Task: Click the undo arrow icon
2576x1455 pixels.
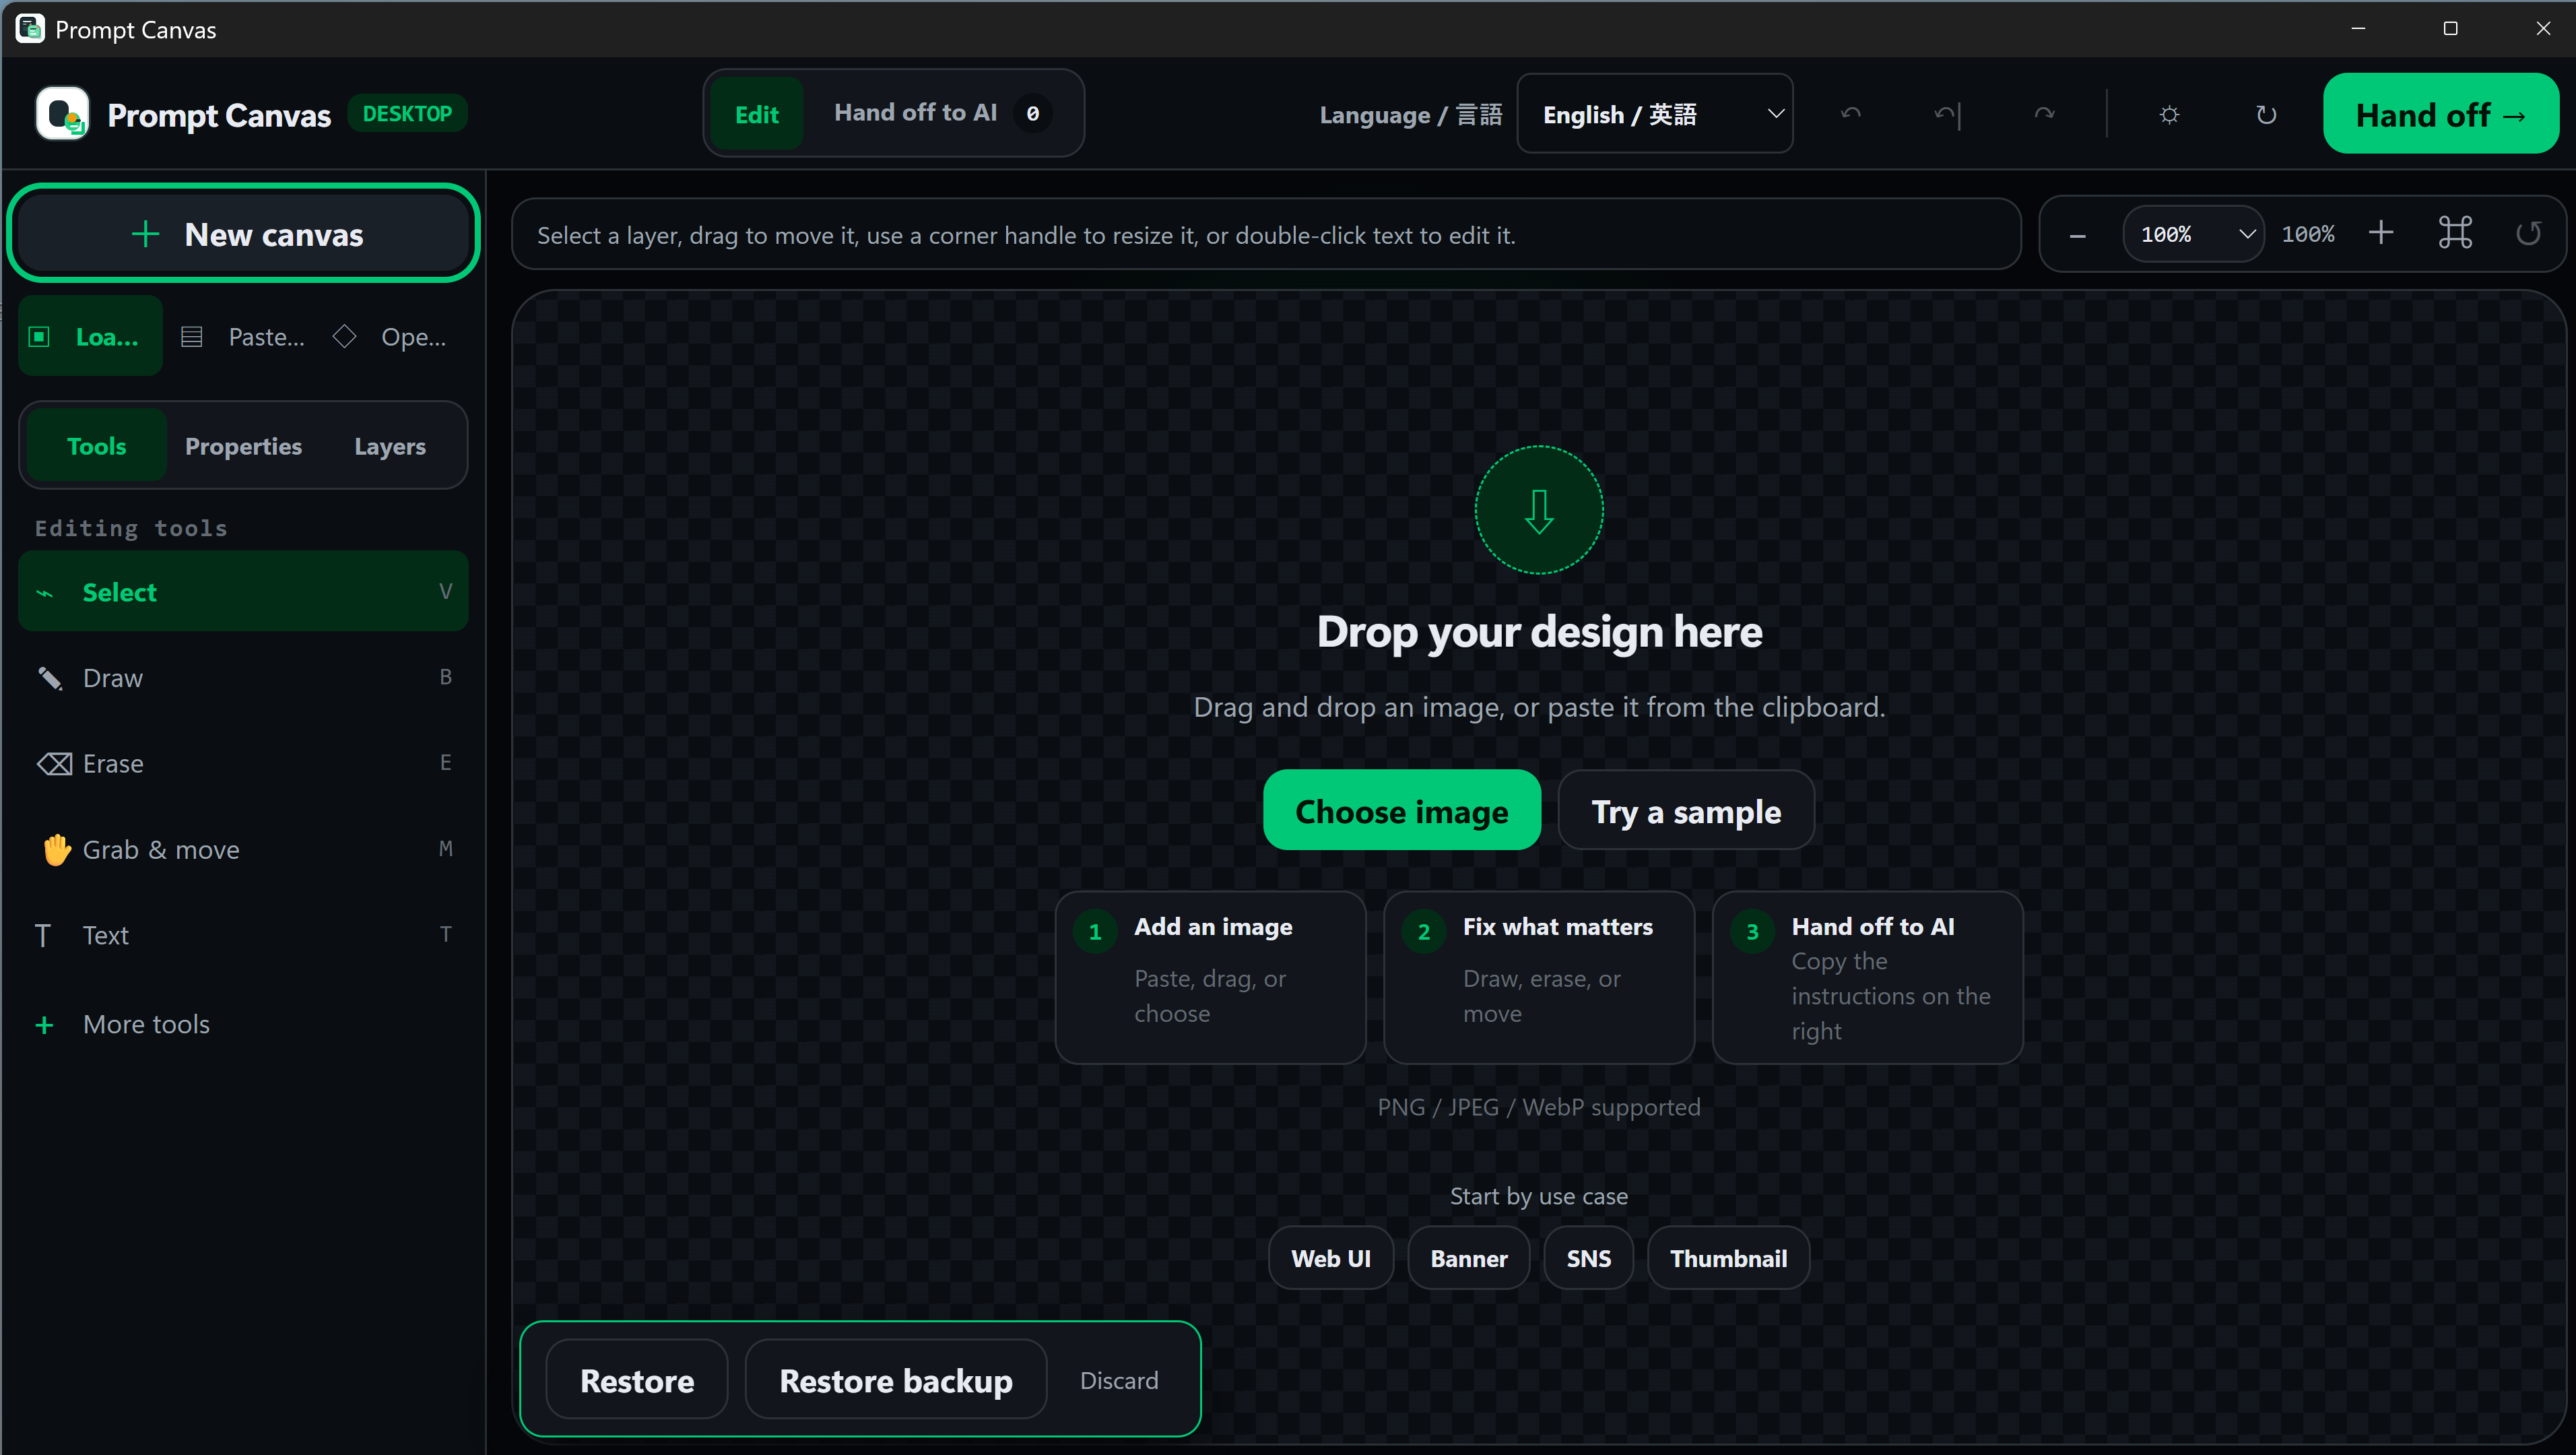Action: pos(1851,114)
